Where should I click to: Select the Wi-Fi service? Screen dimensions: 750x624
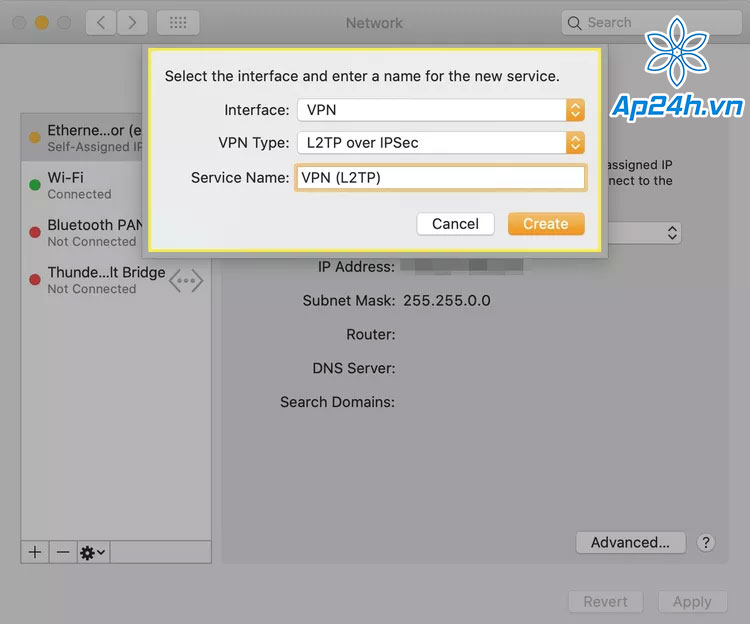(82, 185)
